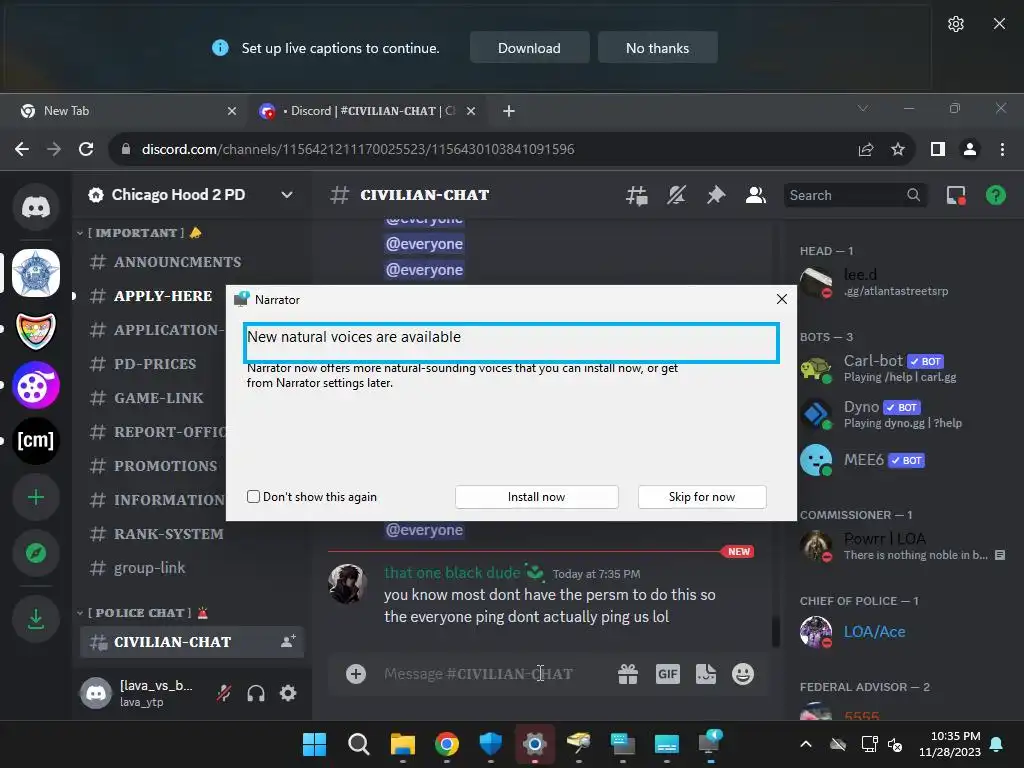Switch to the New Tab browser tab

(124, 111)
